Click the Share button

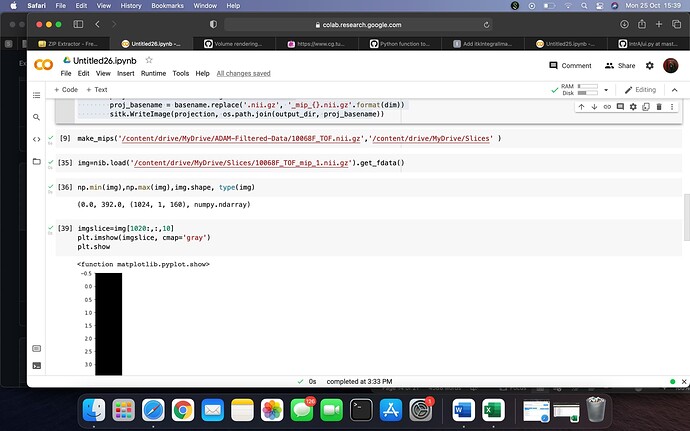[620, 66]
